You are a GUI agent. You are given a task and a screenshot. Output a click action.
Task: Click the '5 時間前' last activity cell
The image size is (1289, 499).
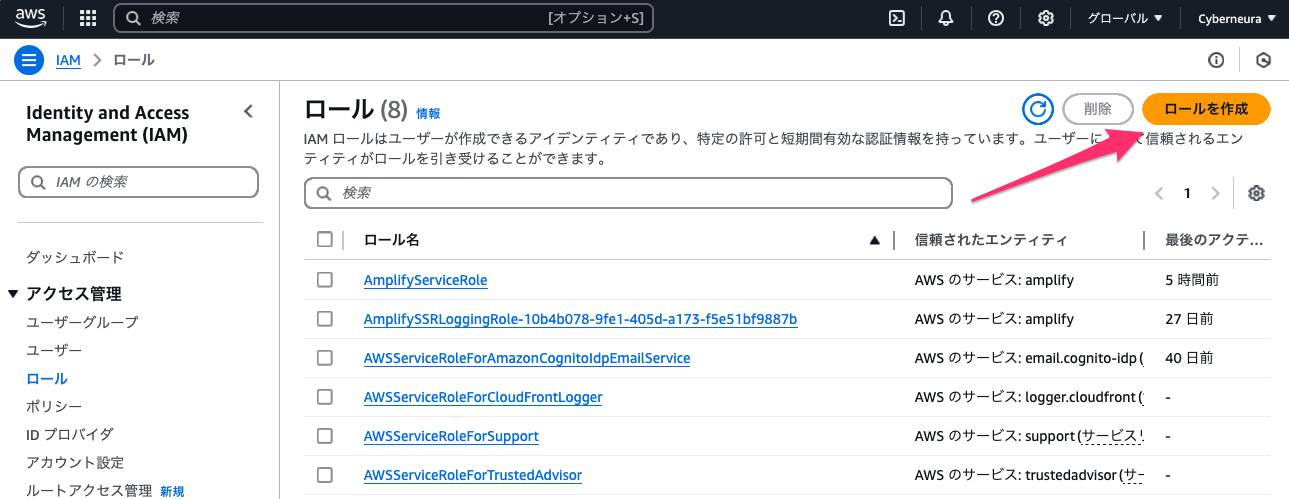(x=1192, y=280)
